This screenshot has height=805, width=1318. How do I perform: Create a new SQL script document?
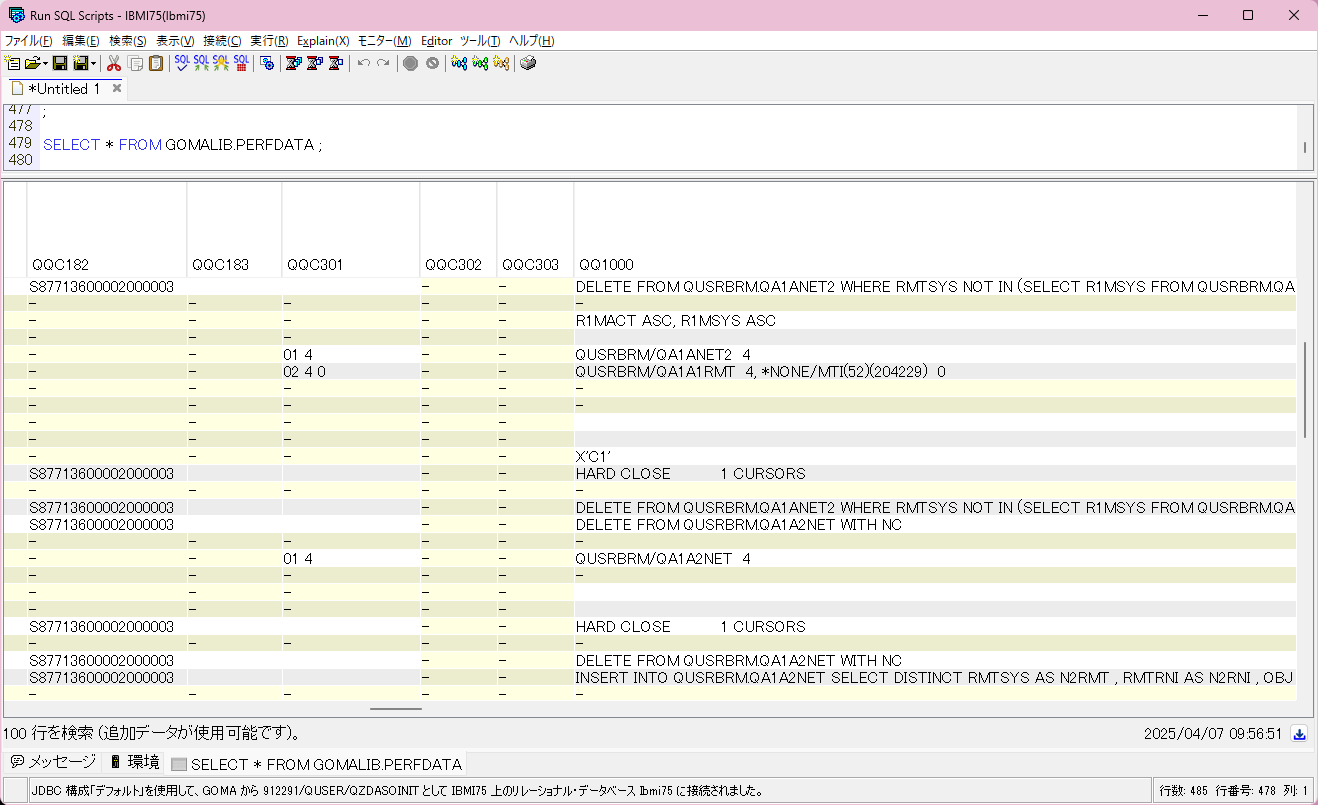(13, 63)
